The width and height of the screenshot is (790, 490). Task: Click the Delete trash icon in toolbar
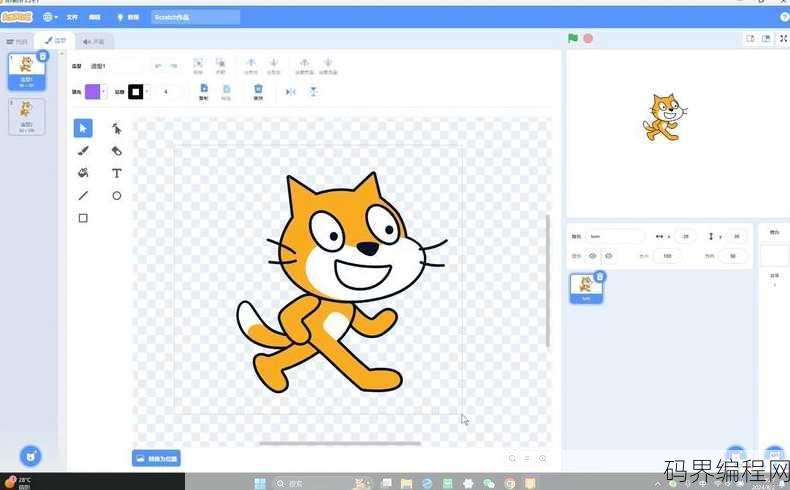point(258,92)
